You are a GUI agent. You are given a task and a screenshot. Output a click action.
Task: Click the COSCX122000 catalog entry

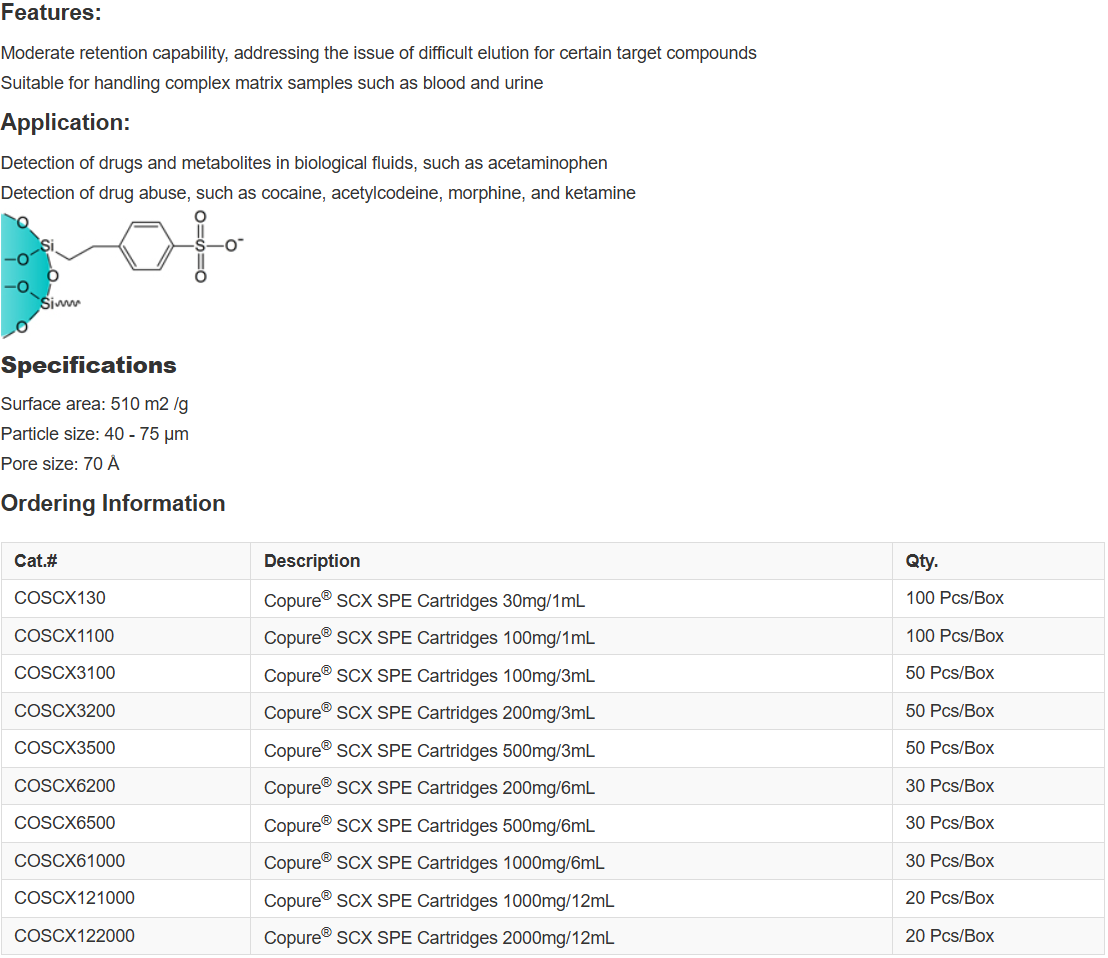pyautogui.click(x=75, y=936)
